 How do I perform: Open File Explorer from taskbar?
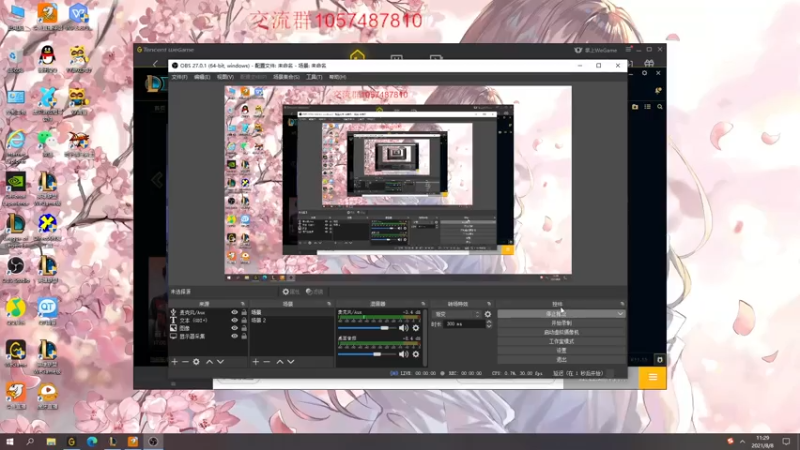pos(51,441)
